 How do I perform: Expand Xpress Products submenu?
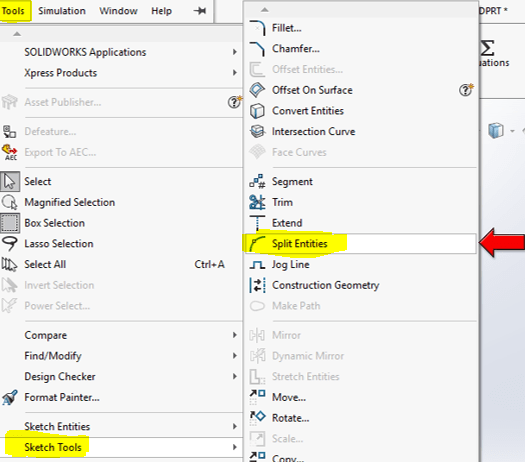click(121, 73)
